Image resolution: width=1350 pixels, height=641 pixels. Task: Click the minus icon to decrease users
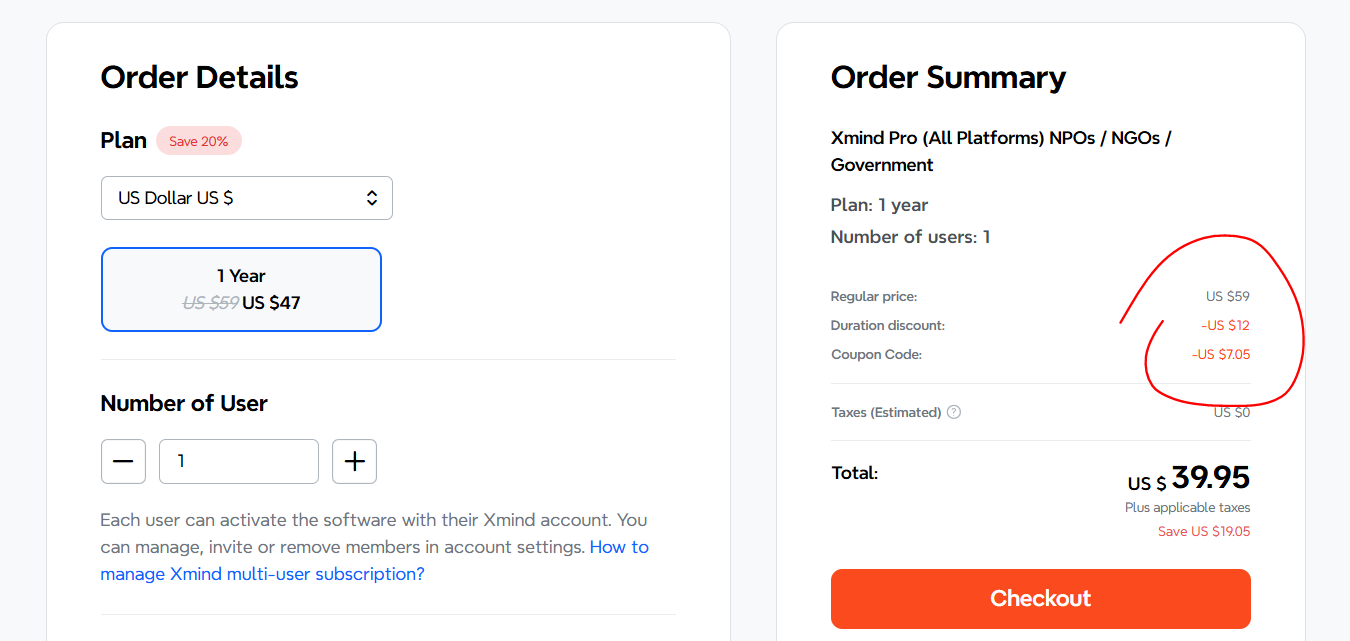(123, 461)
